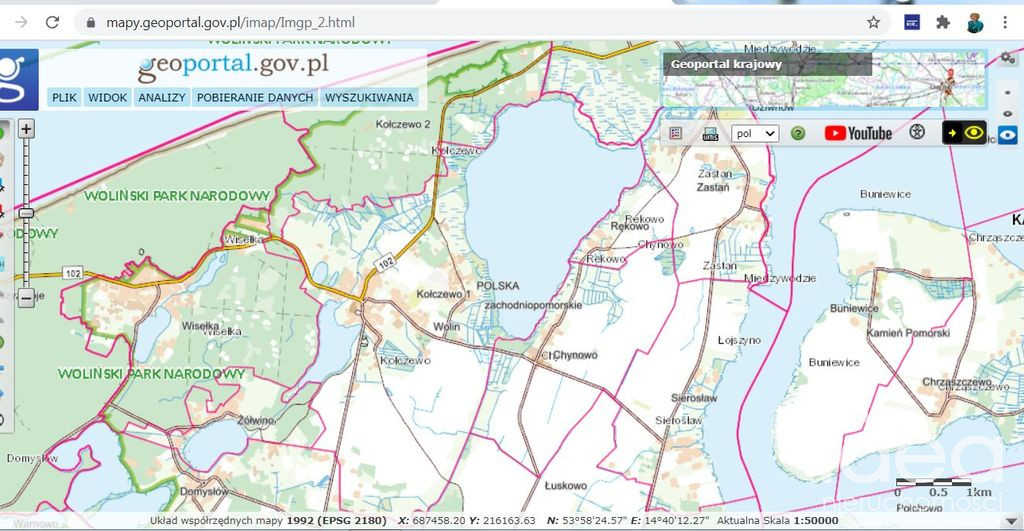Click the browser forward arrow
Screen dimensions: 1024x531
click(22, 22)
